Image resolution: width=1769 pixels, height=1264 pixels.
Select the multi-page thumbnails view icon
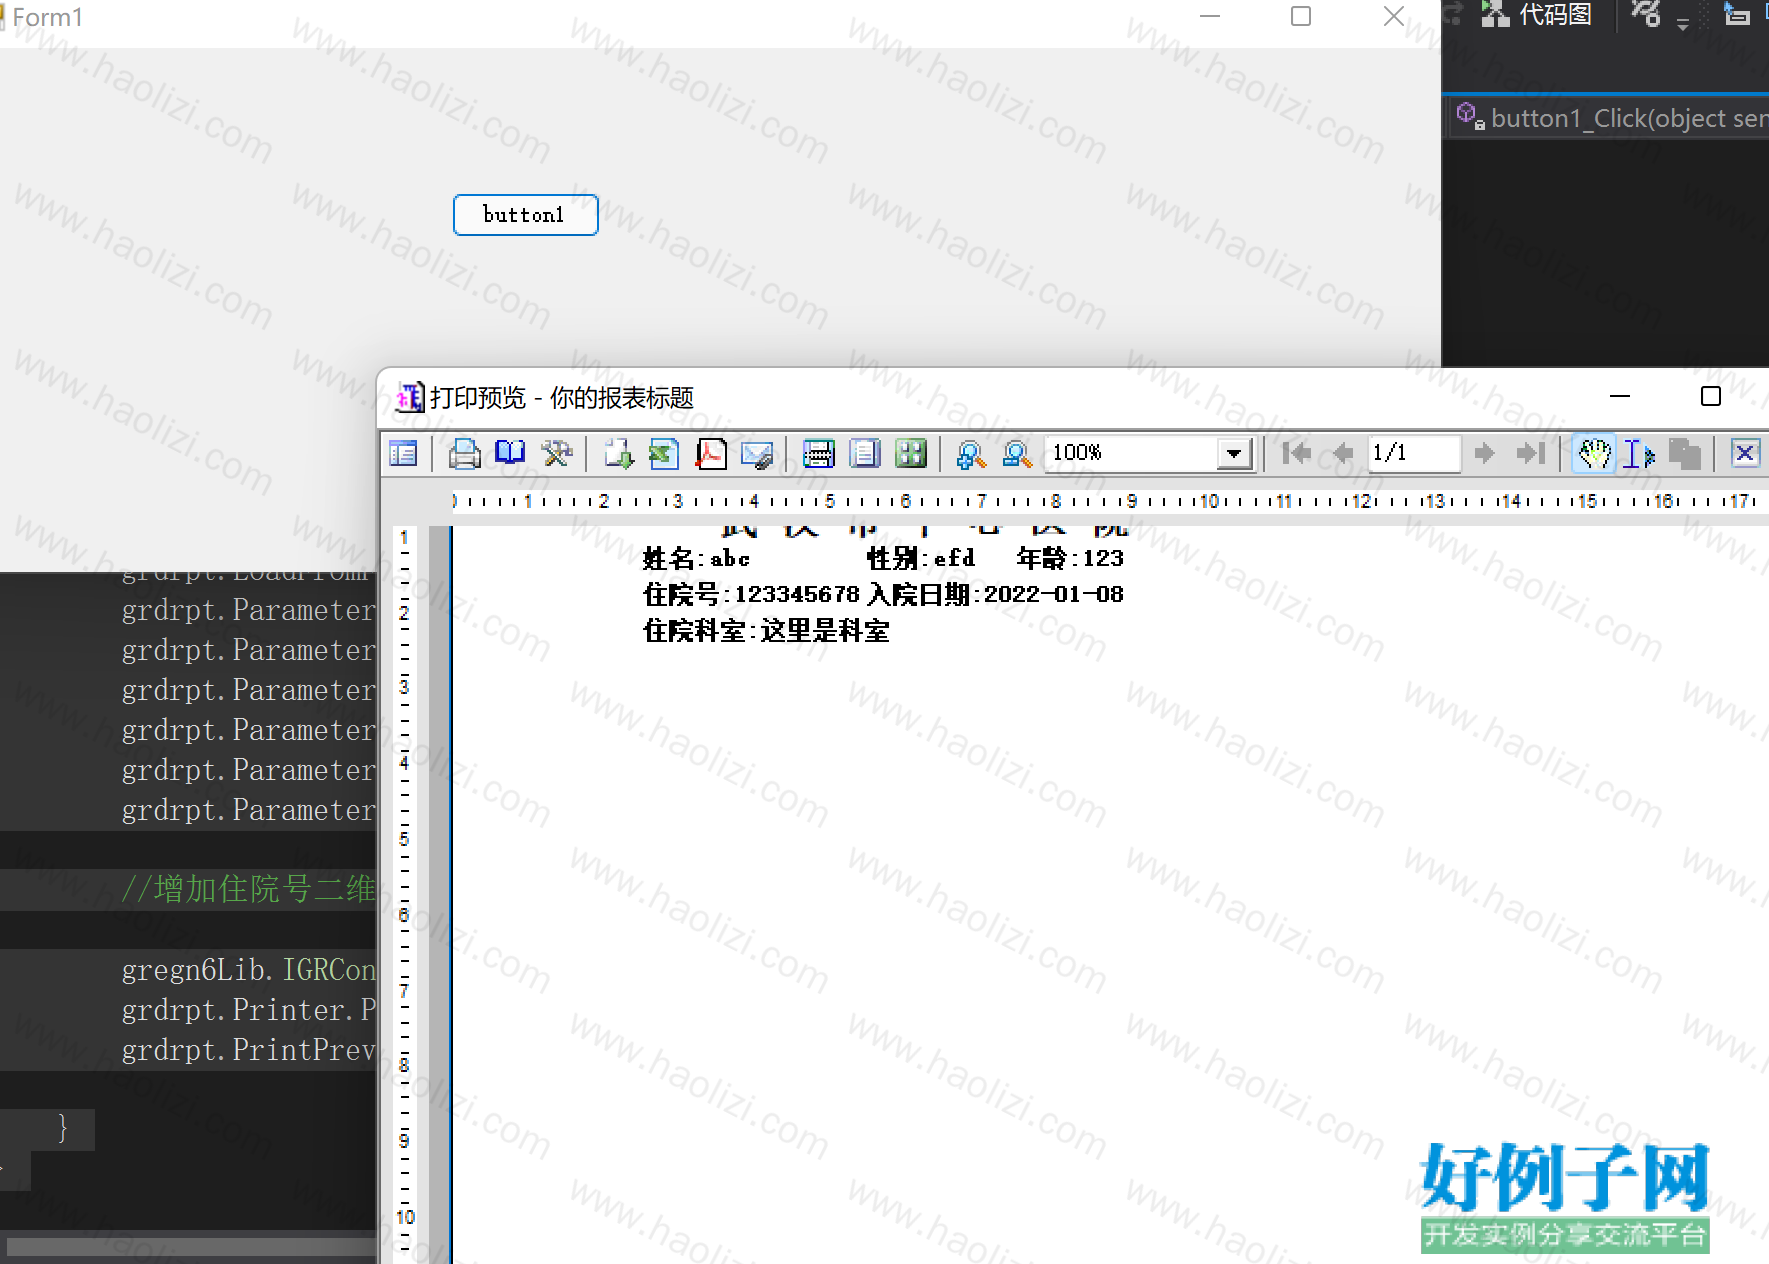coord(911,454)
